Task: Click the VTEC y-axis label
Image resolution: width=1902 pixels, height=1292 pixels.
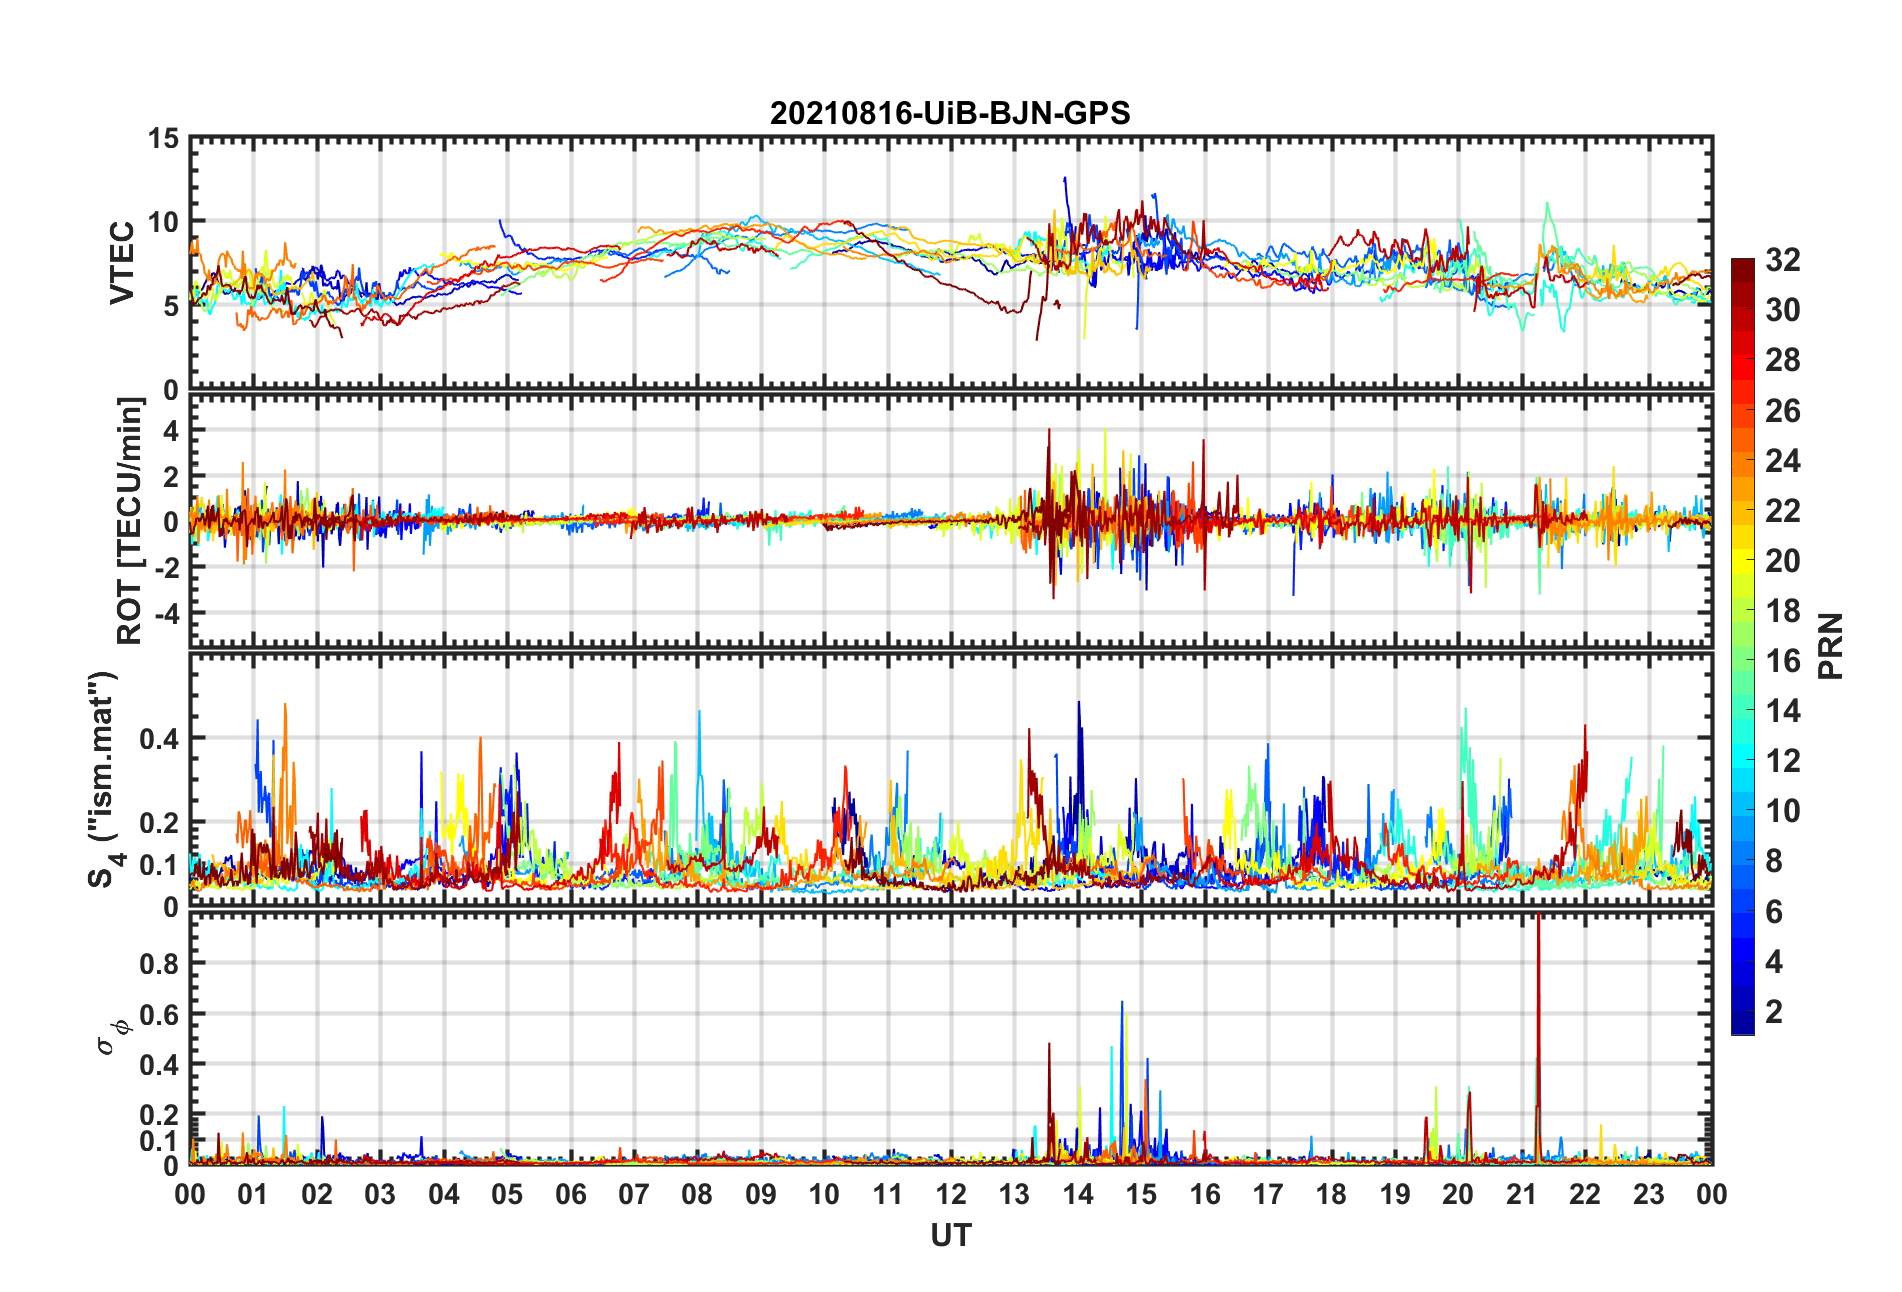Action: point(122,263)
